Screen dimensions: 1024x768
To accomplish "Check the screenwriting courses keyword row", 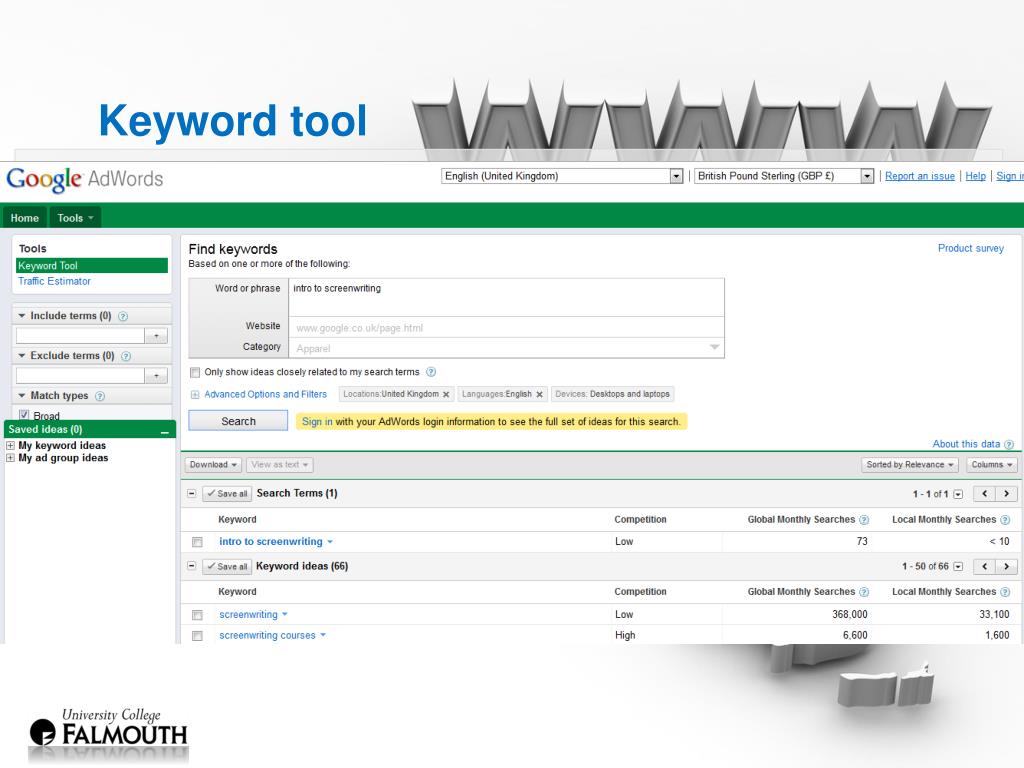I will pyautogui.click(x=197, y=635).
